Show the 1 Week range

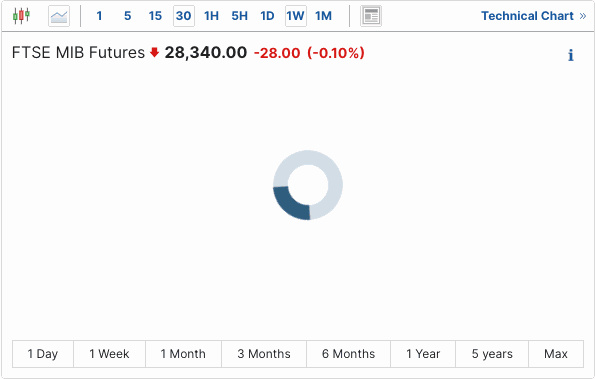pos(109,354)
